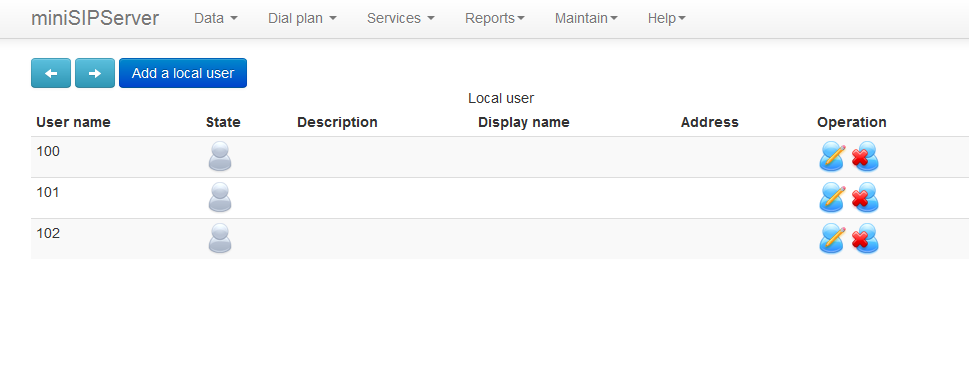Click the Address column header
This screenshot has height=377, width=969.
(709, 122)
